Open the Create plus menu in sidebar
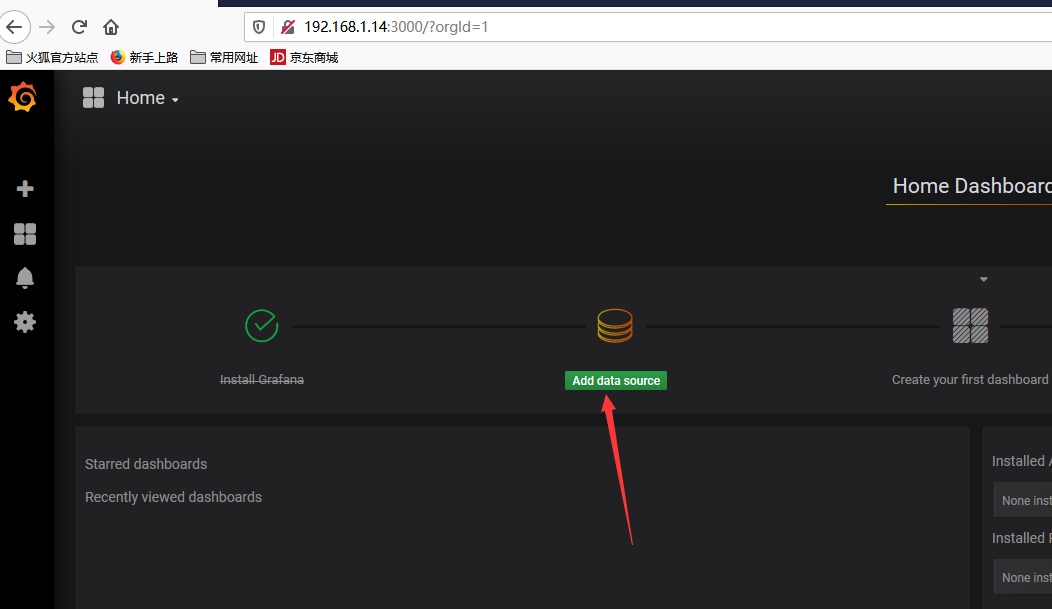Viewport: 1052px width, 609px height. tap(25, 188)
